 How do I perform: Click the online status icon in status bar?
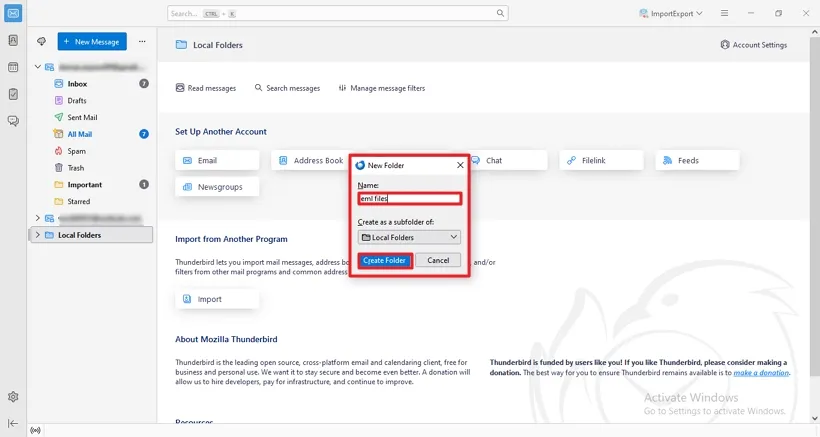pyautogui.click(x=35, y=431)
